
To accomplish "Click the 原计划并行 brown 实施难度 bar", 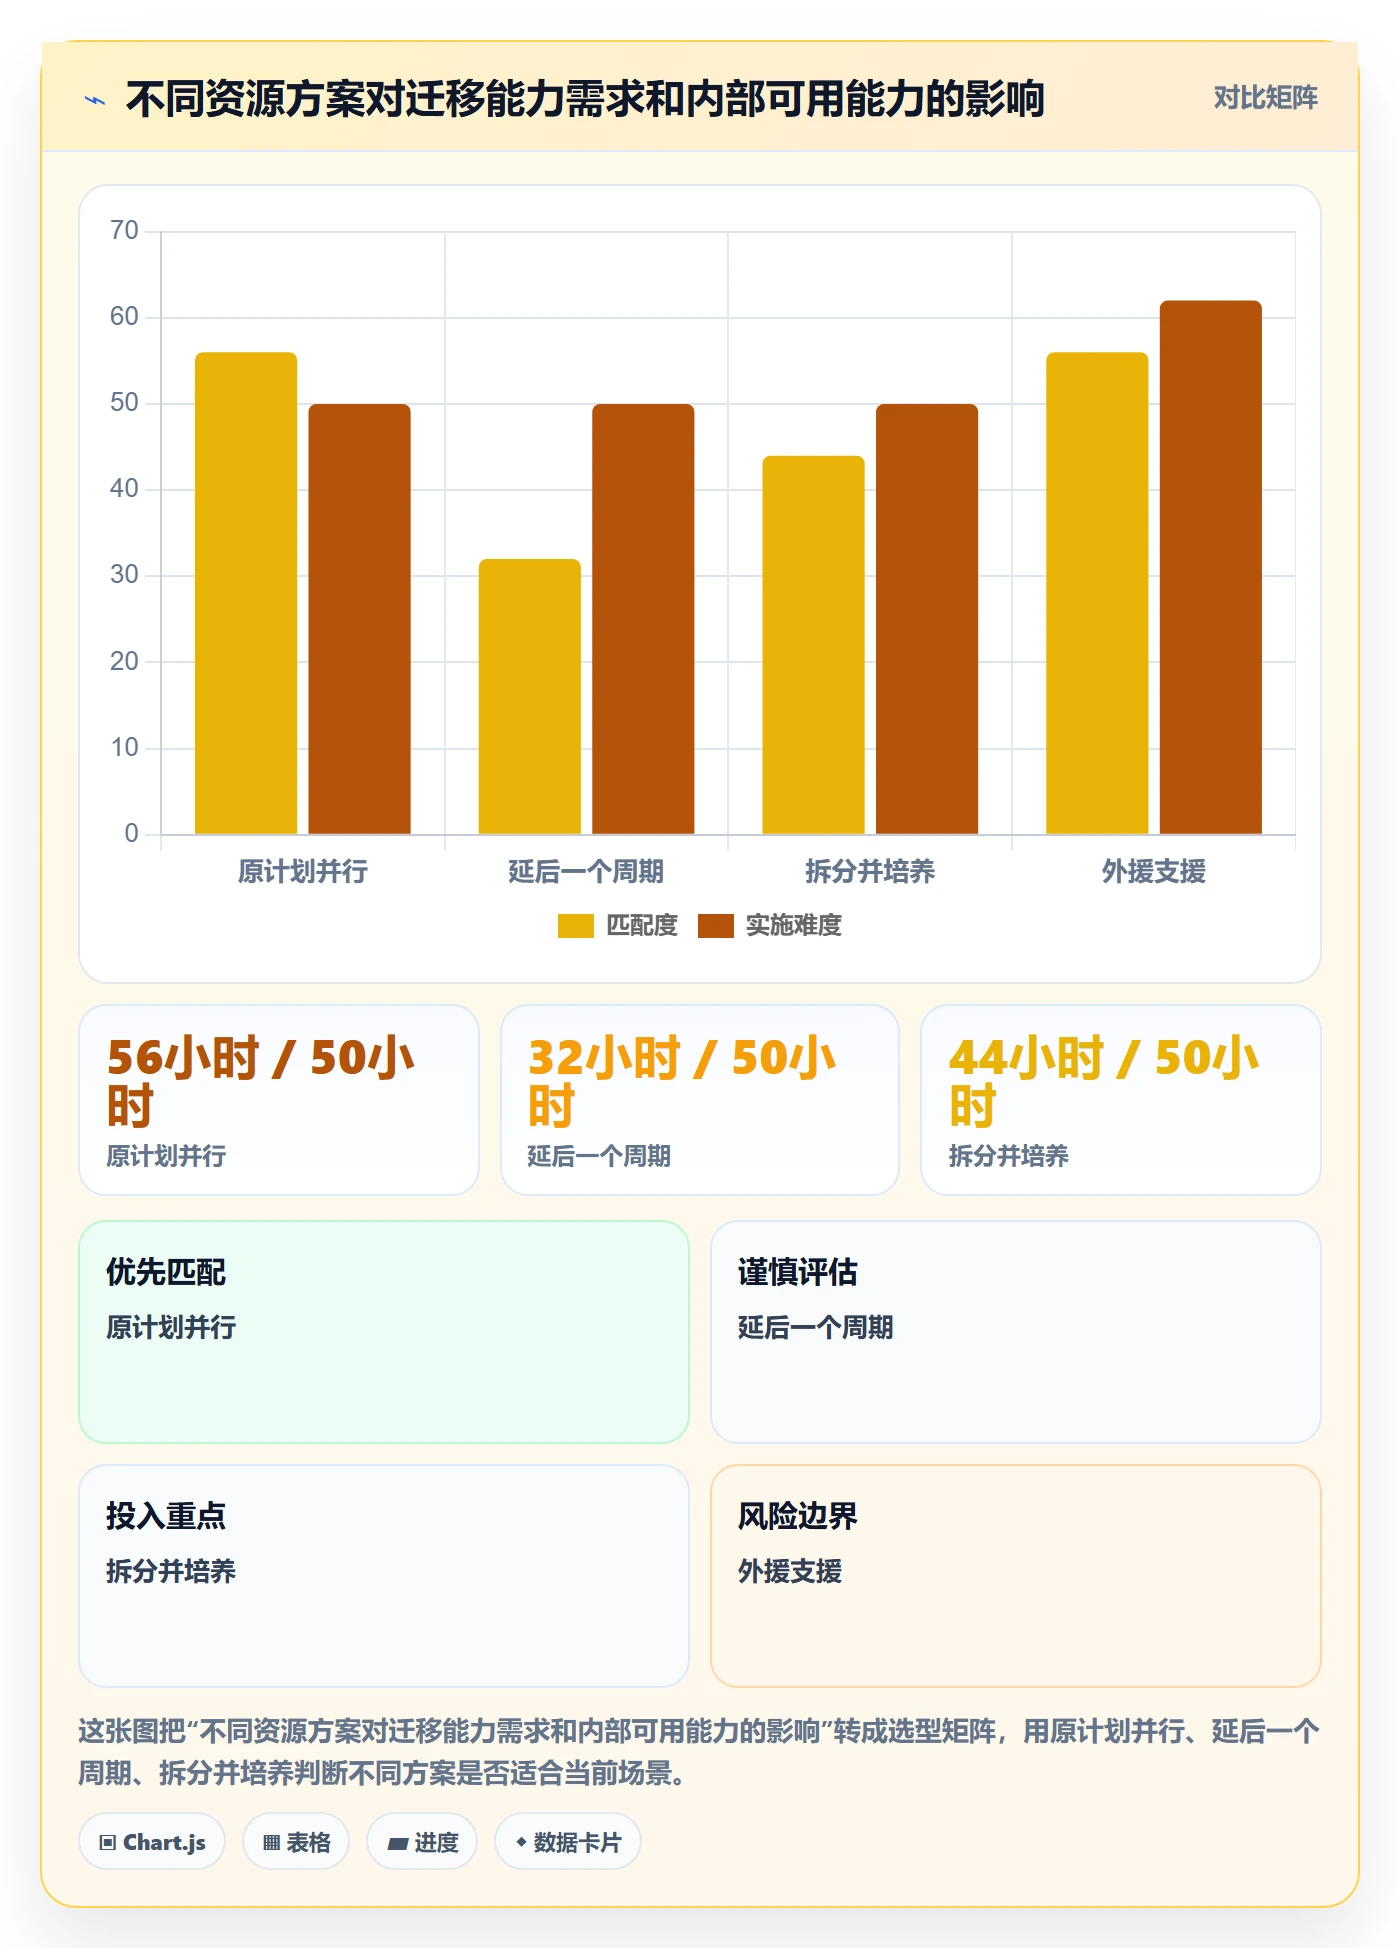I will pos(359,619).
